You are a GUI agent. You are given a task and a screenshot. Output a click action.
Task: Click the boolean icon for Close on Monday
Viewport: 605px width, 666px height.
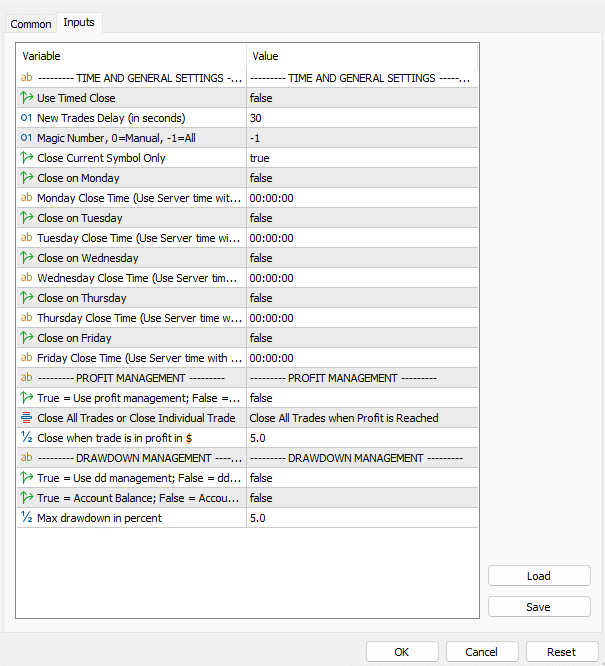(x=26, y=178)
